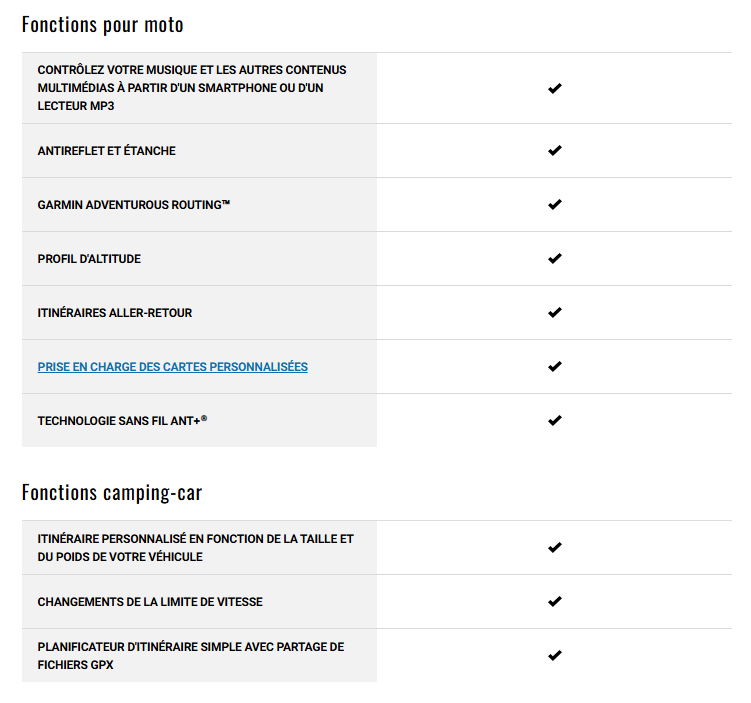Click Garmin Adventurous Routing feature label

134,205
